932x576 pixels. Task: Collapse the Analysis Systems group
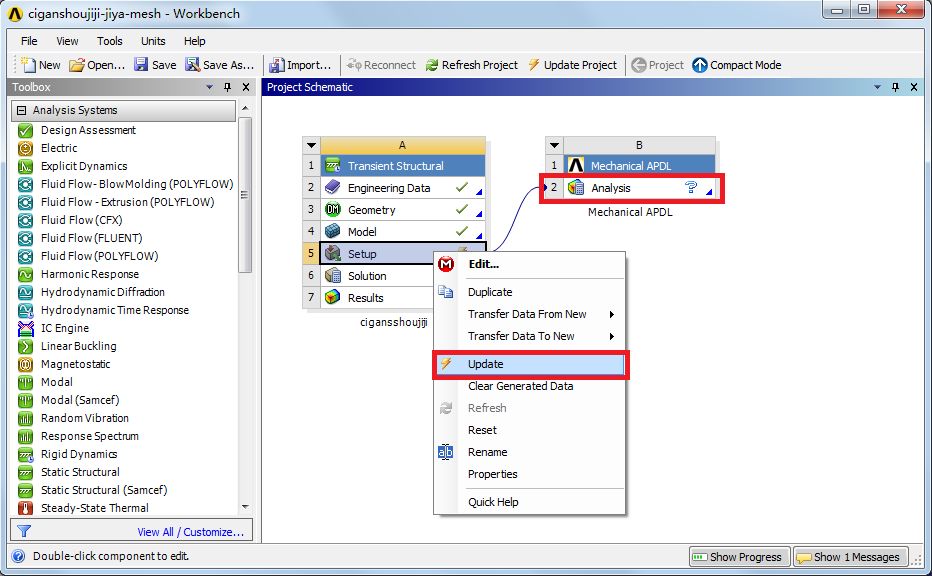pyautogui.click(x=22, y=111)
